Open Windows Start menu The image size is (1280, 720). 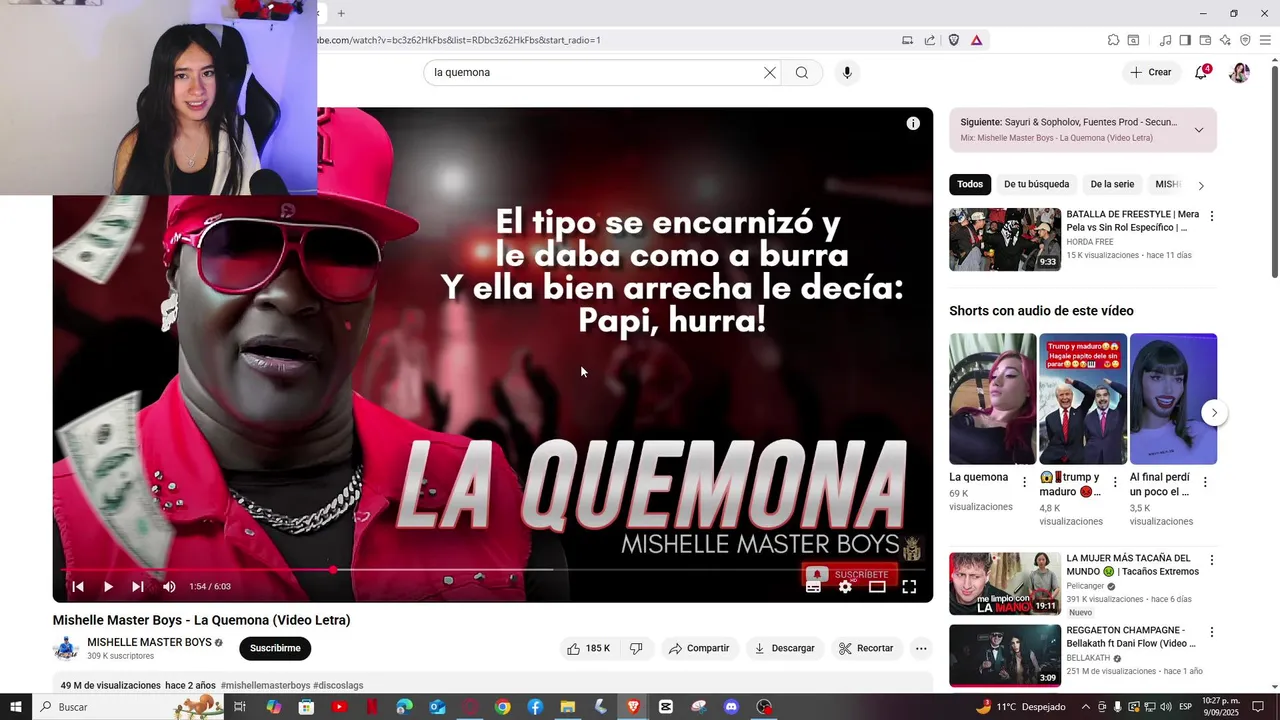(x=16, y=707)
